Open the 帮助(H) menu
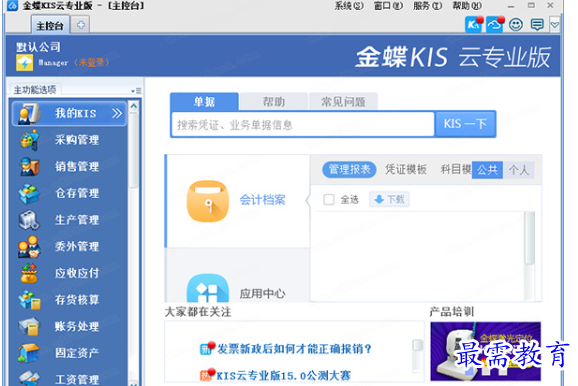This screenshot has width=578, height=386. tap(467, 6)
